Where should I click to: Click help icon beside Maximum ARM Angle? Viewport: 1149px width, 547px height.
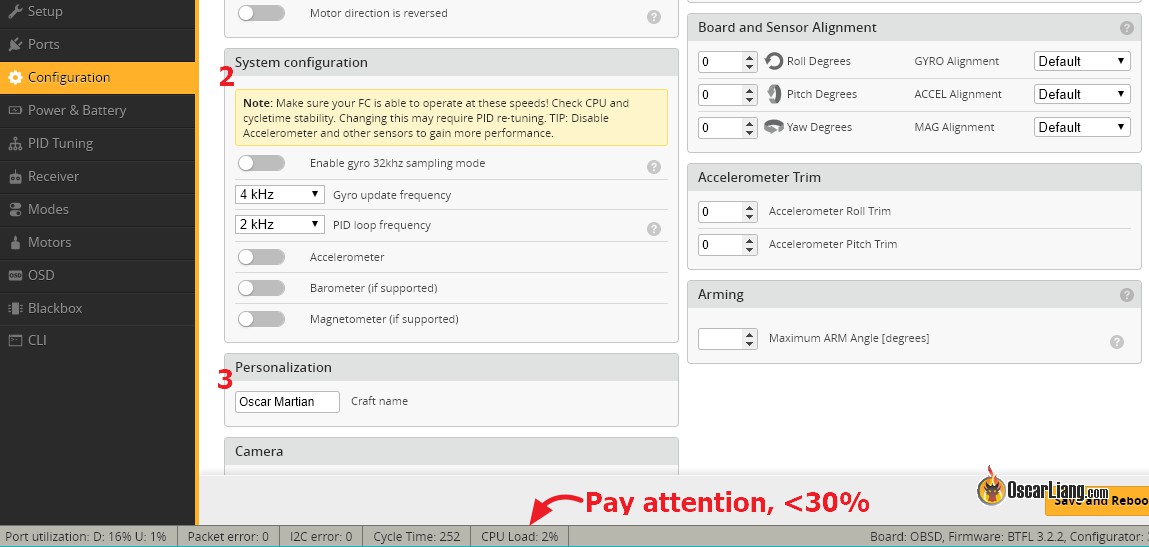pos(1117,342)
